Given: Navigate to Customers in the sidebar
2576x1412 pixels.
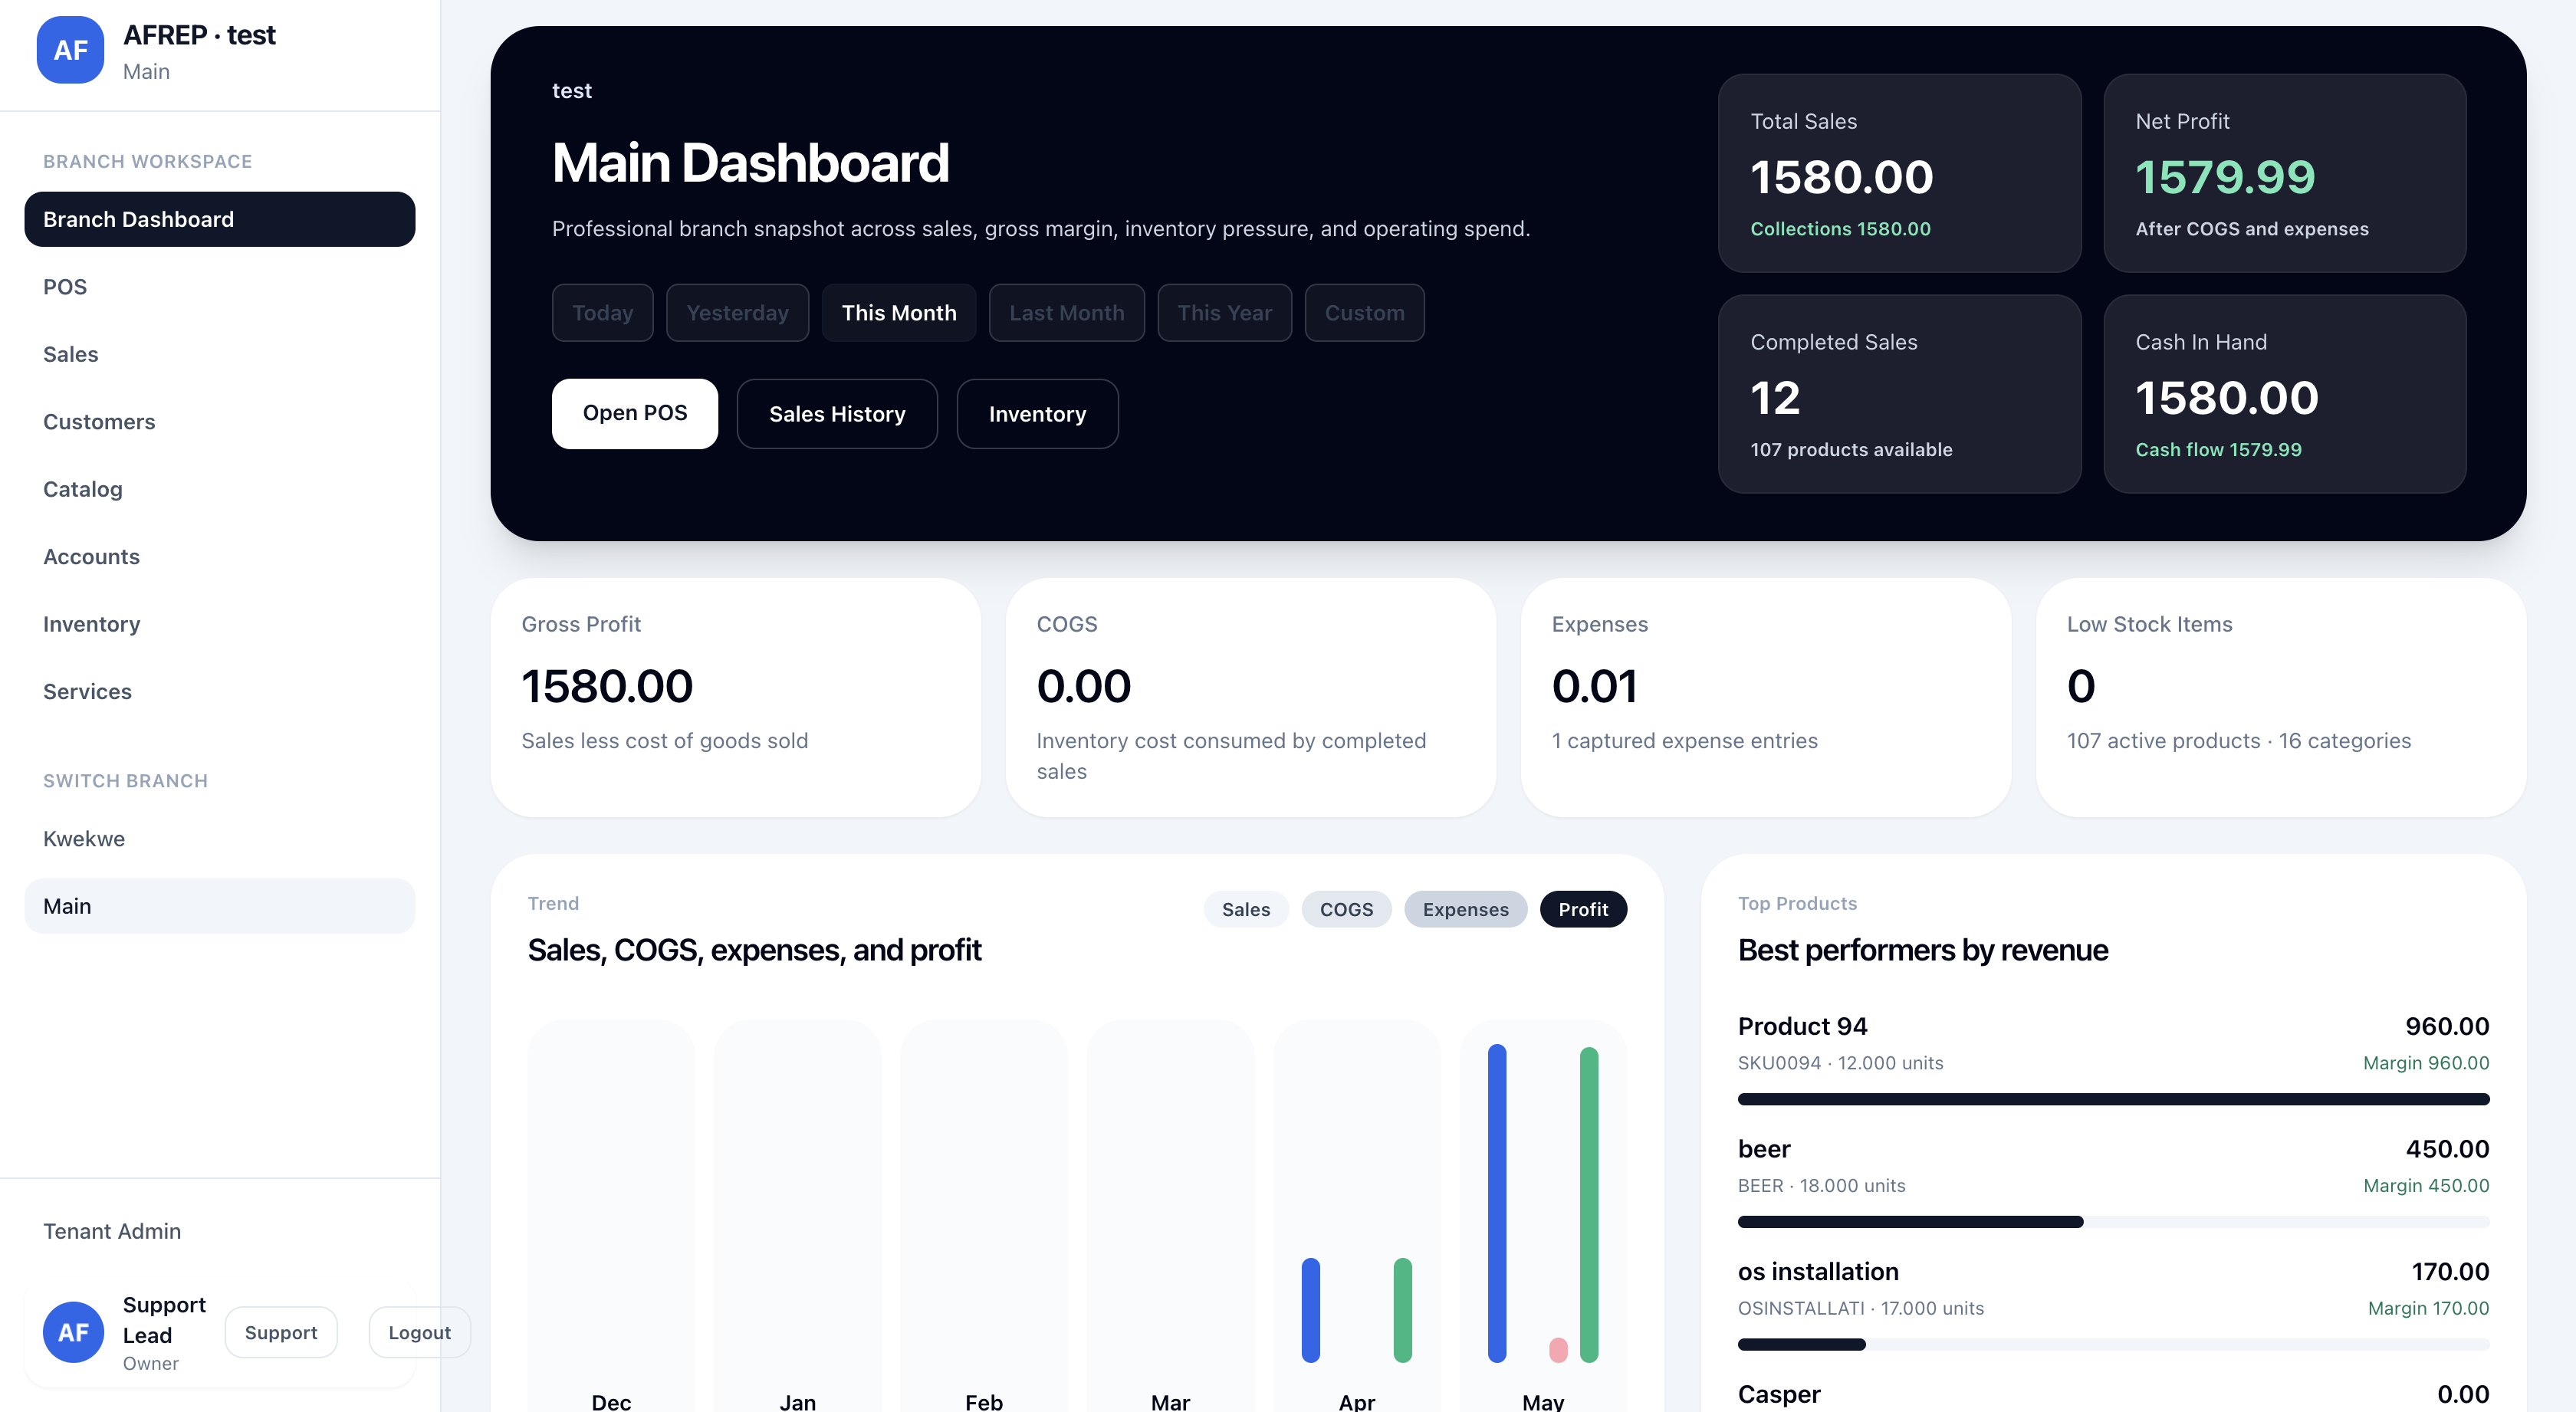Looking at the screenshot, I should pos(219,422).
